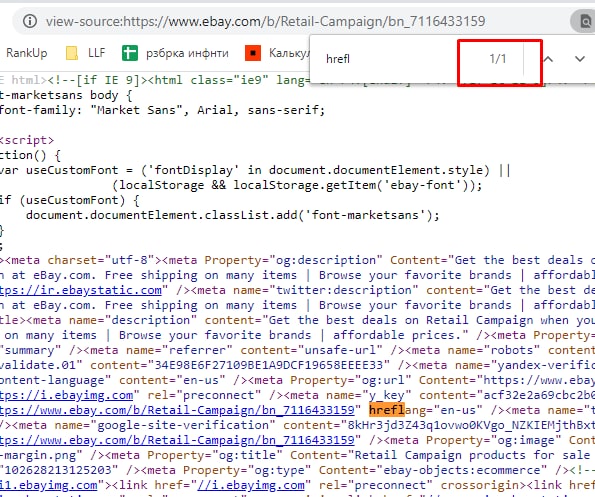Open Retail-Campaign link before hreflang attribute
Screen dimensions: 595x497
177,410
